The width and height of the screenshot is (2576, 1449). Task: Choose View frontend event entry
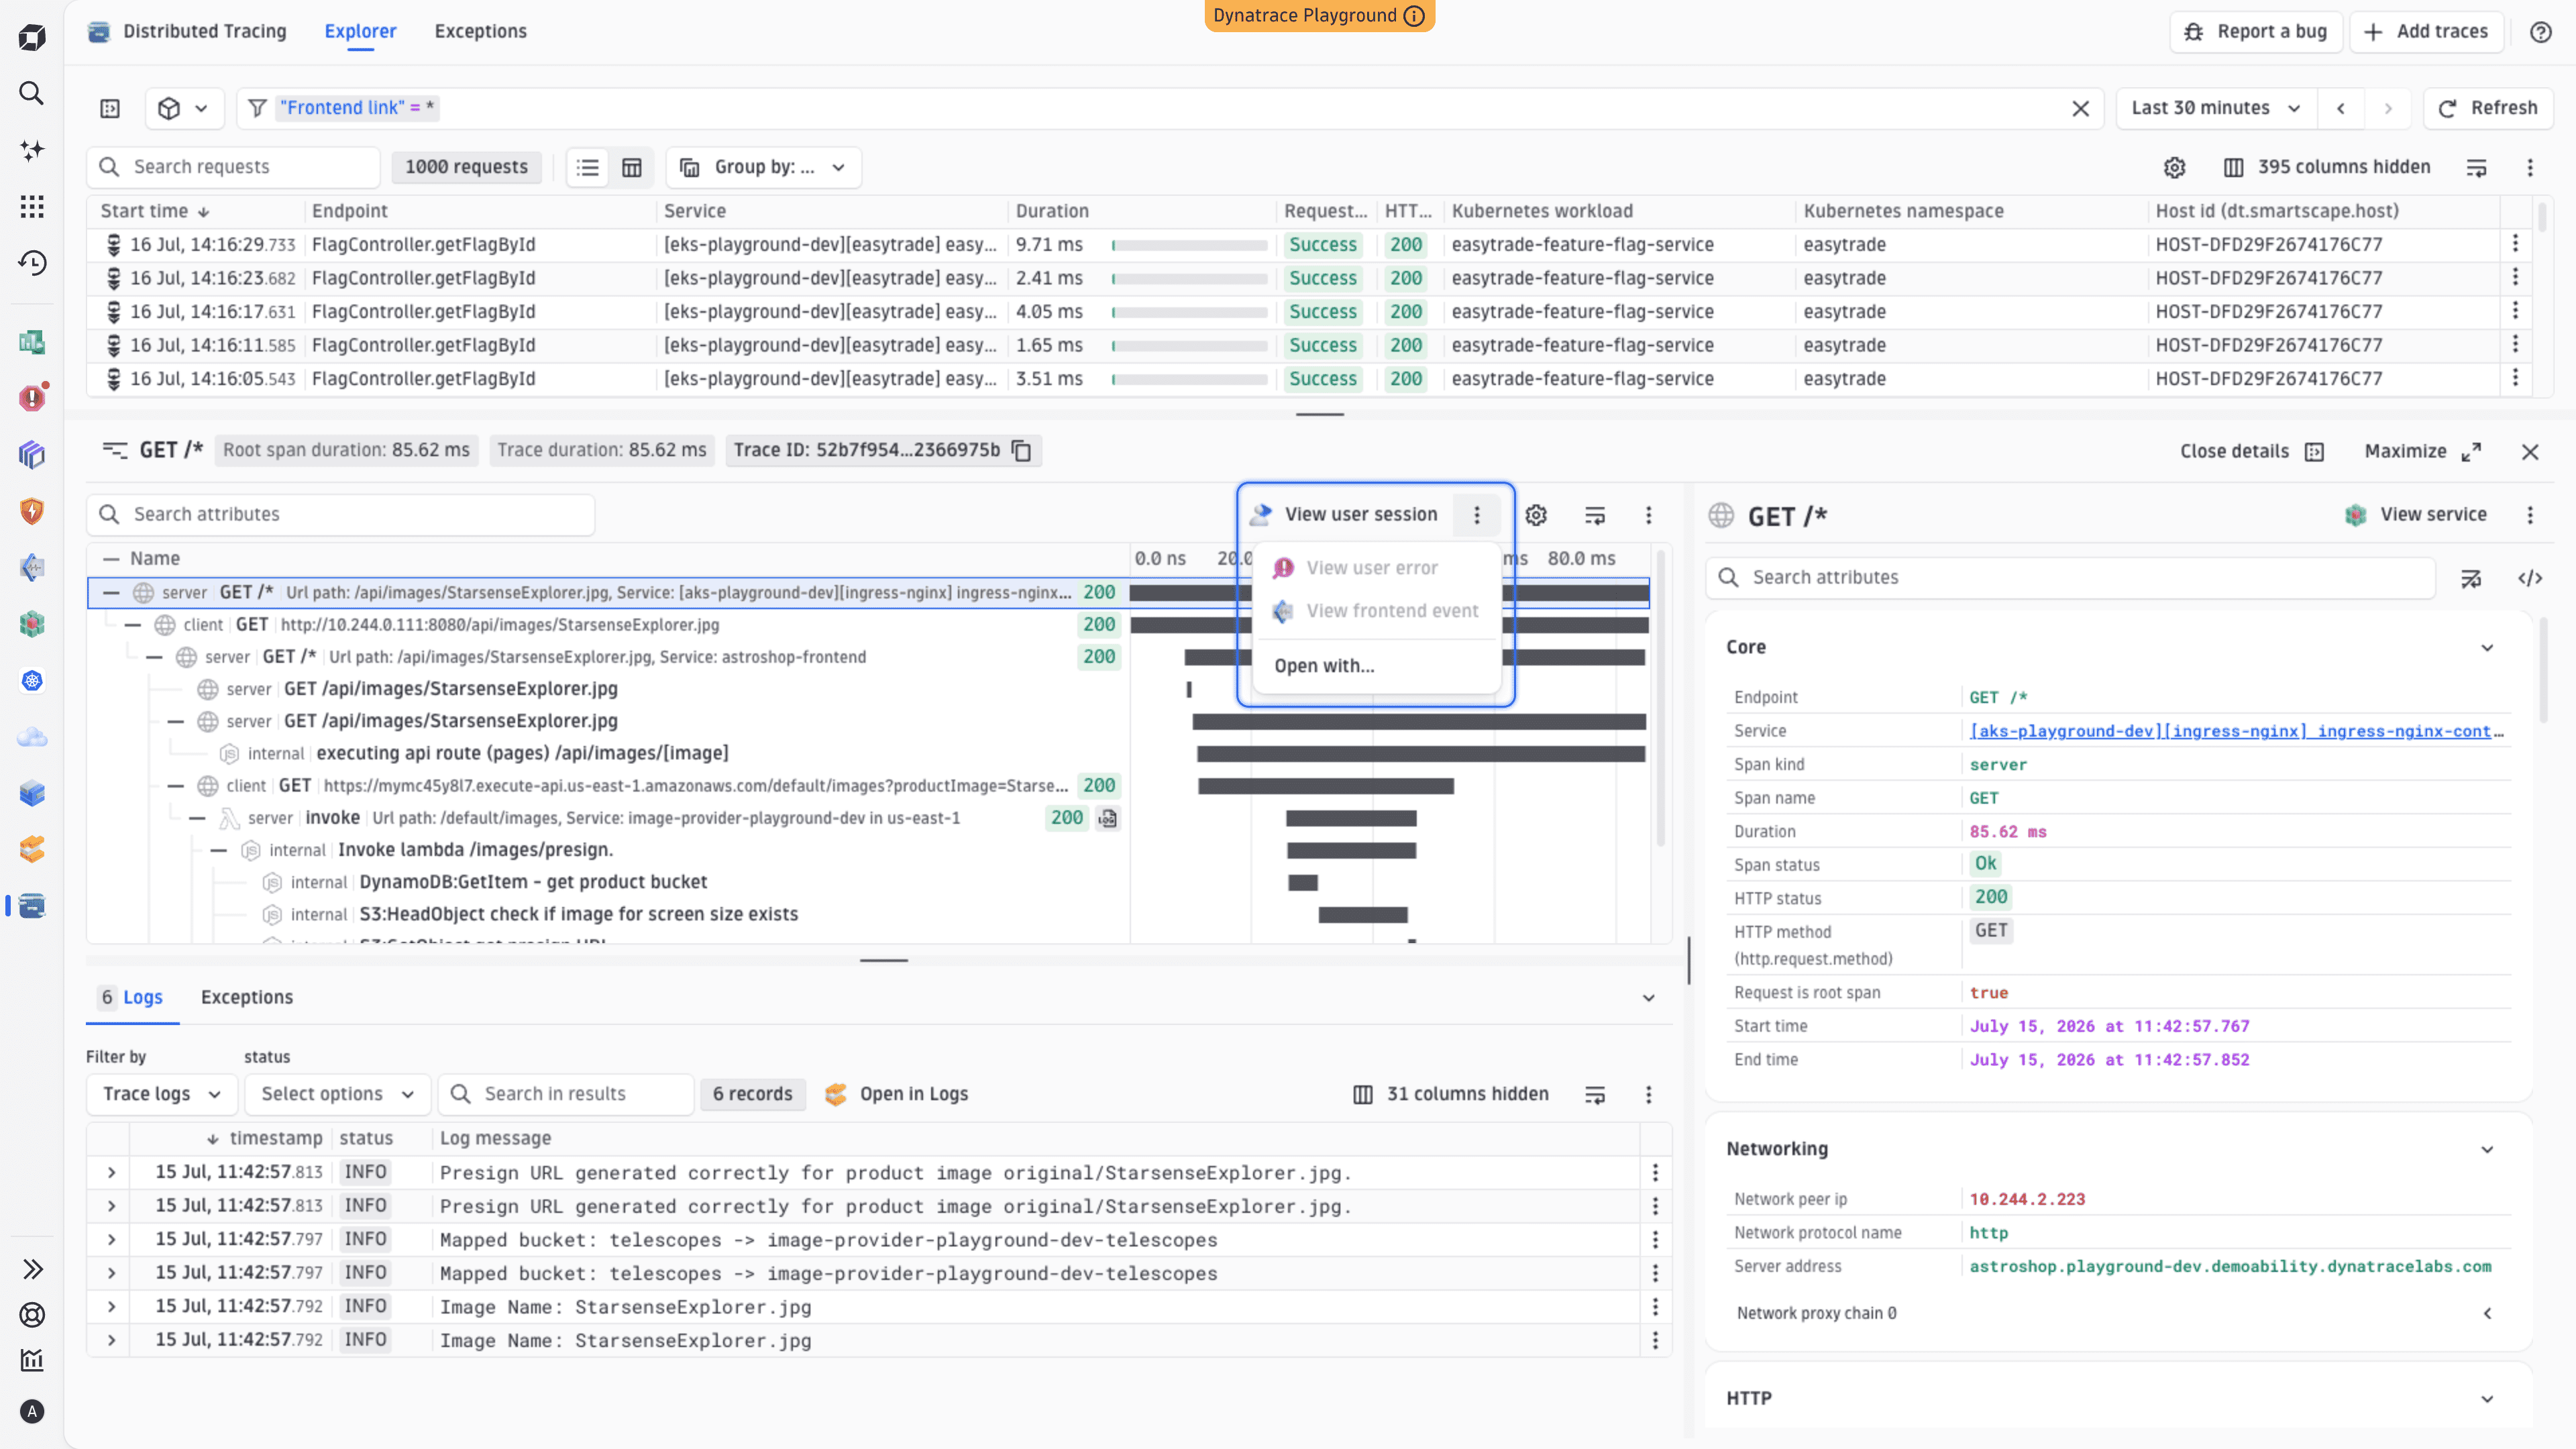(x=1376, y=611)
